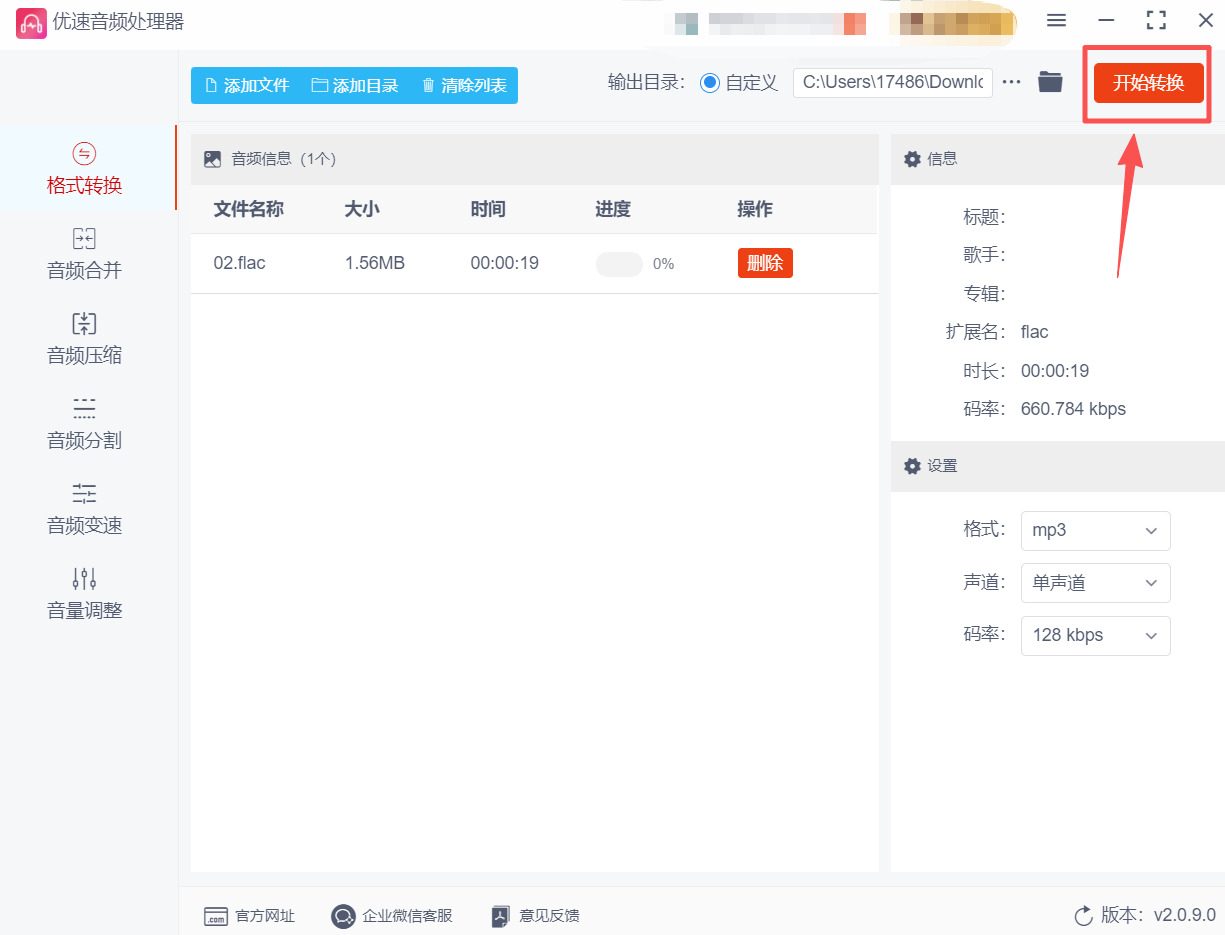Open the 音频压缩 audio compress tool
Screen dimensions: 1225x935
85,339
